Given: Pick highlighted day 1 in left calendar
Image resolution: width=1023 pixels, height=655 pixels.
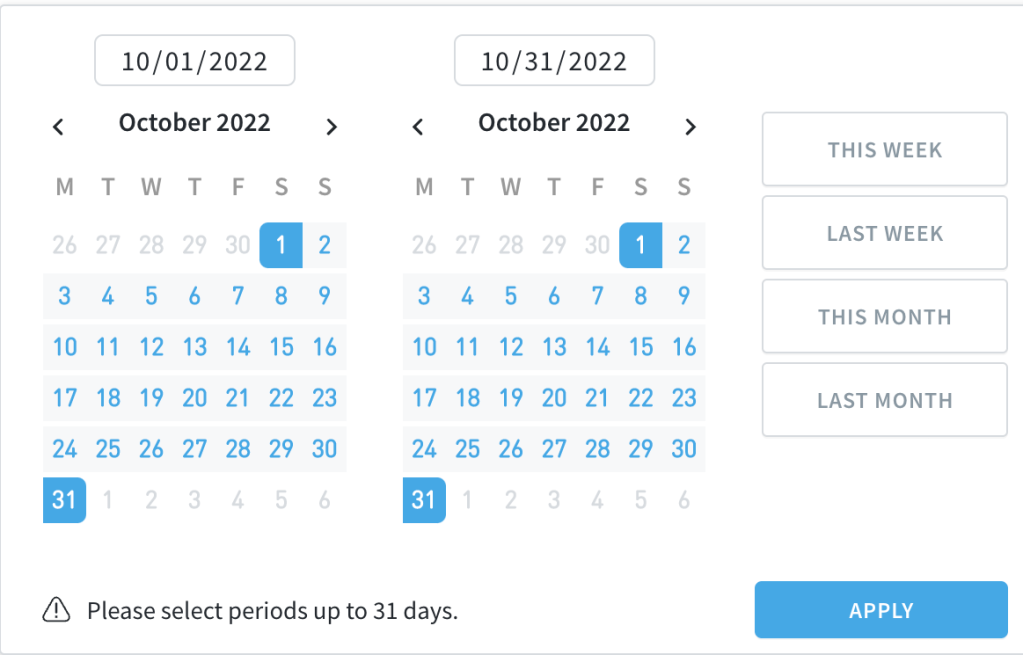Looking at the screenshot, I should (281, 245).
